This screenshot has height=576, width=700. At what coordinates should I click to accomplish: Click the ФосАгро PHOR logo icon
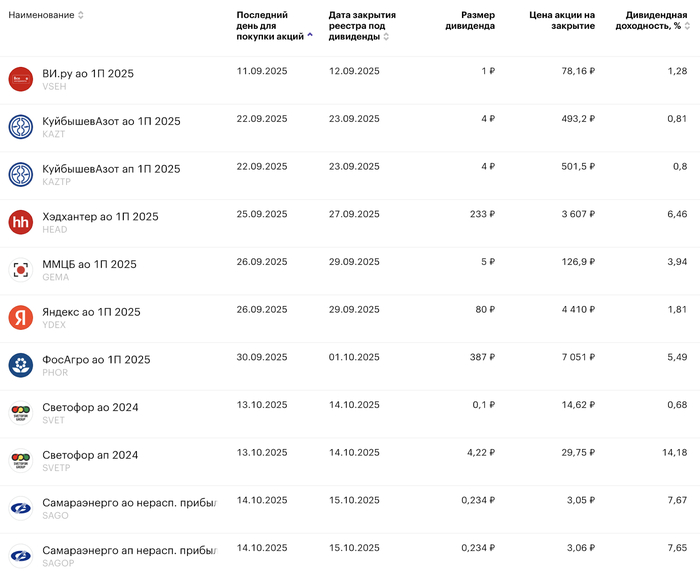[x=21, y=365]
